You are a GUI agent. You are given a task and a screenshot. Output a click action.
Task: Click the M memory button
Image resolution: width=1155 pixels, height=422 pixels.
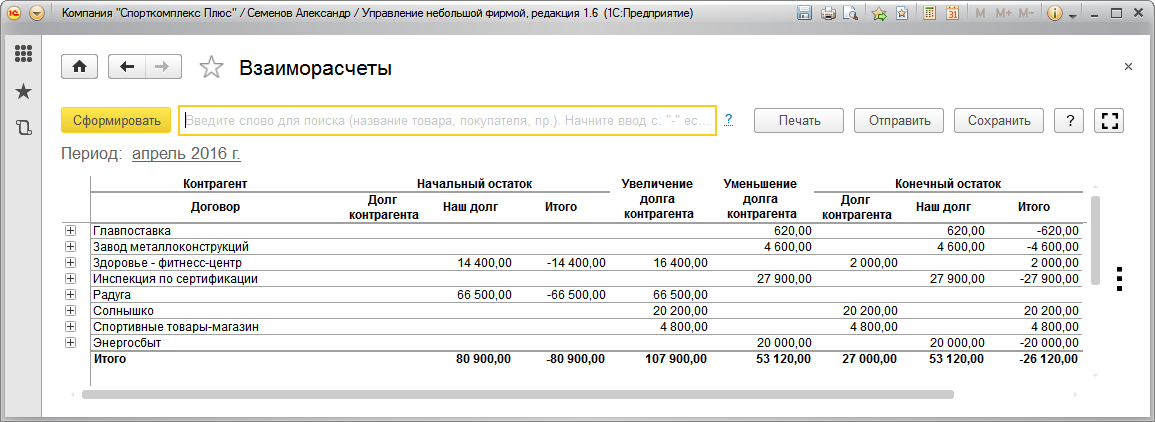tap(980, 13)
